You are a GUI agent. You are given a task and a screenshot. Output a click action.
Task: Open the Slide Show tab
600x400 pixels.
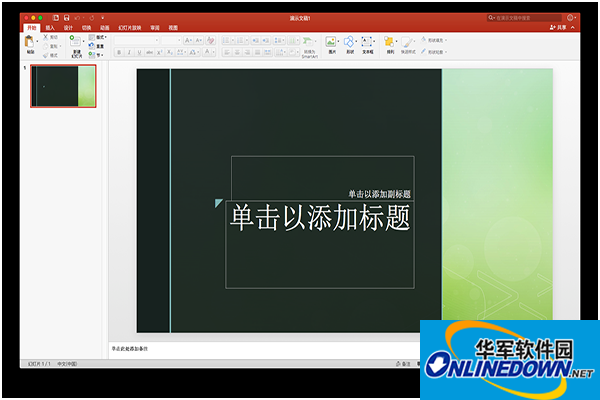click(130, 28)
